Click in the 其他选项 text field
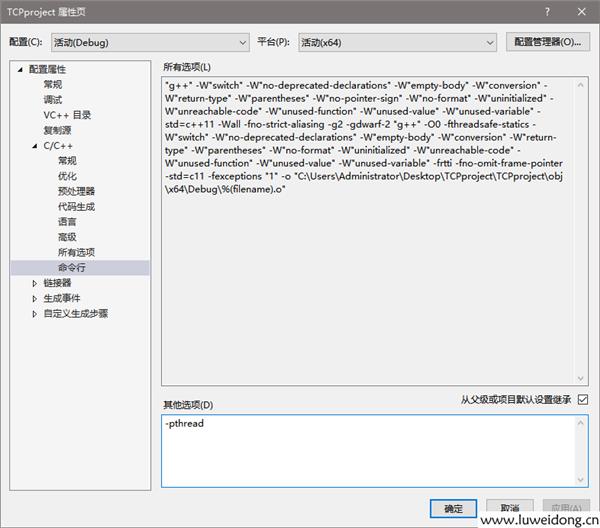 [x=370, y=450]
